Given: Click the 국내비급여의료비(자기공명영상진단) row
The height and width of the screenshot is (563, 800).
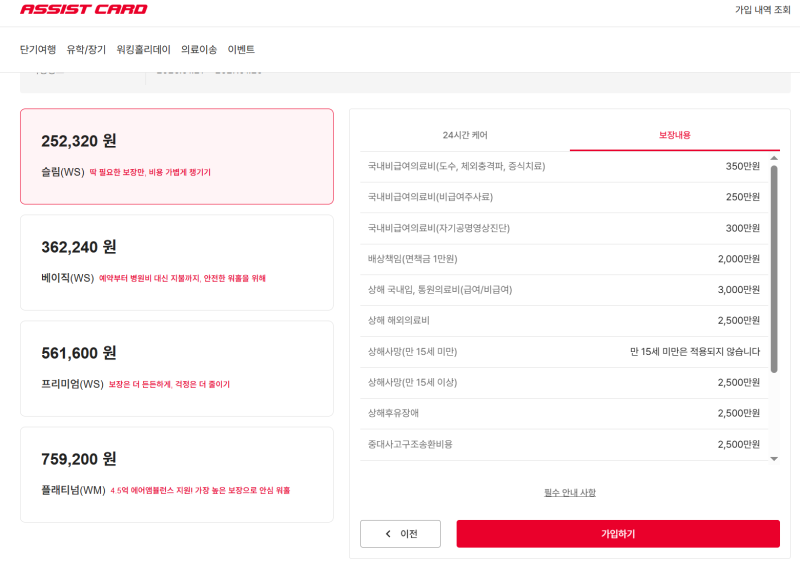Looking at the screenshot, I should coord(564,228).
